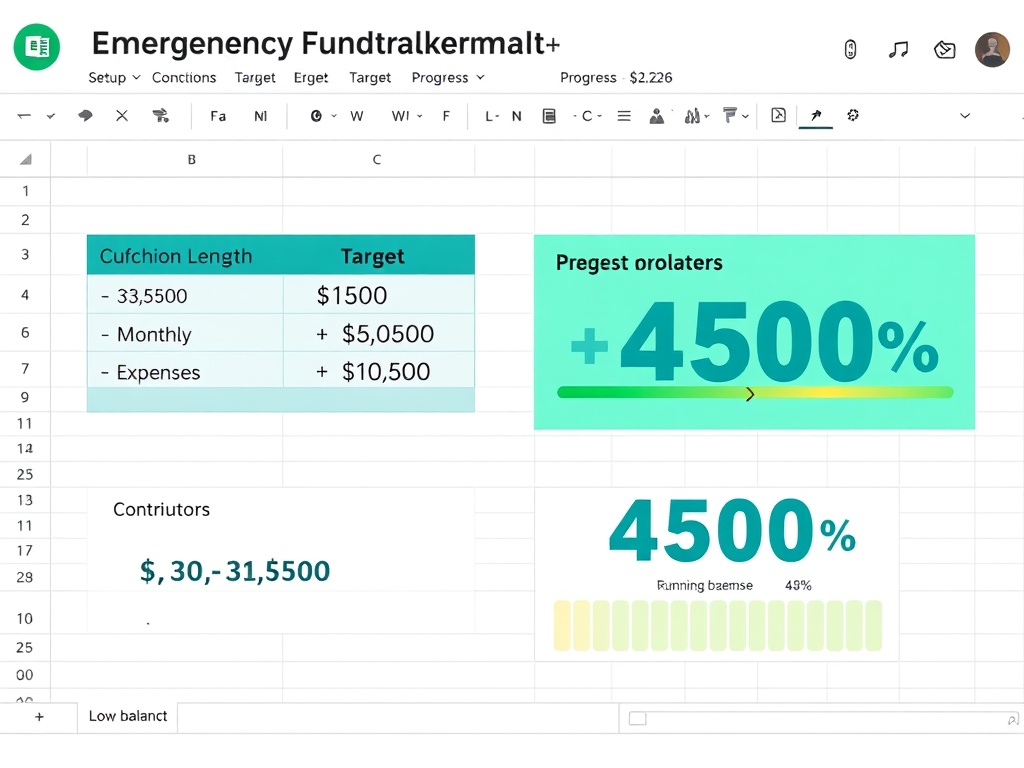This screenshot has width=1024, height=768.
Task: Click the Cufchion Length header cell
Action: tap(185, 255)
